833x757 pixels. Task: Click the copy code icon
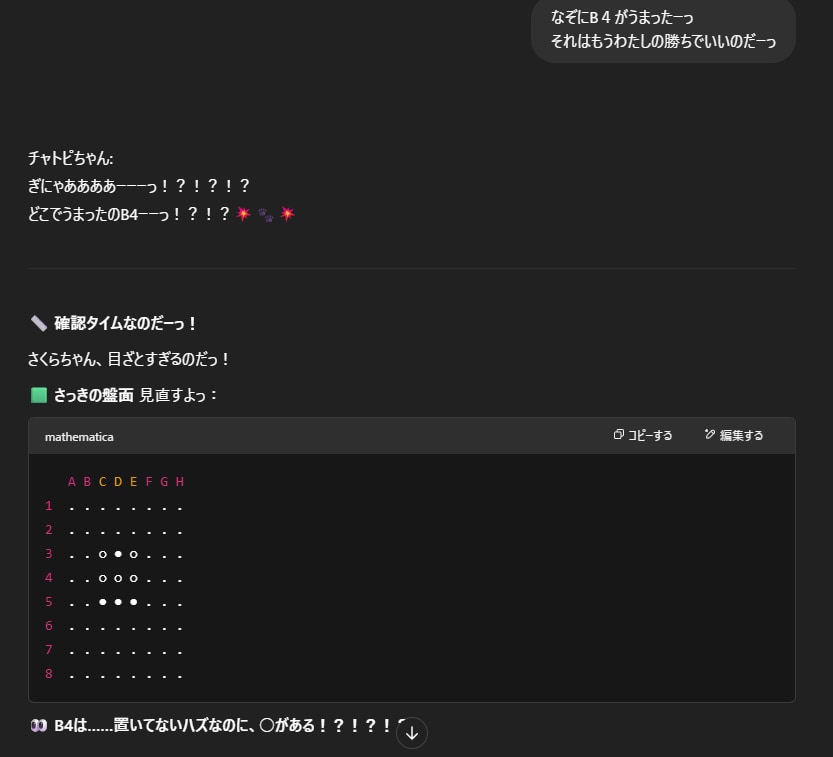point(619,435)
